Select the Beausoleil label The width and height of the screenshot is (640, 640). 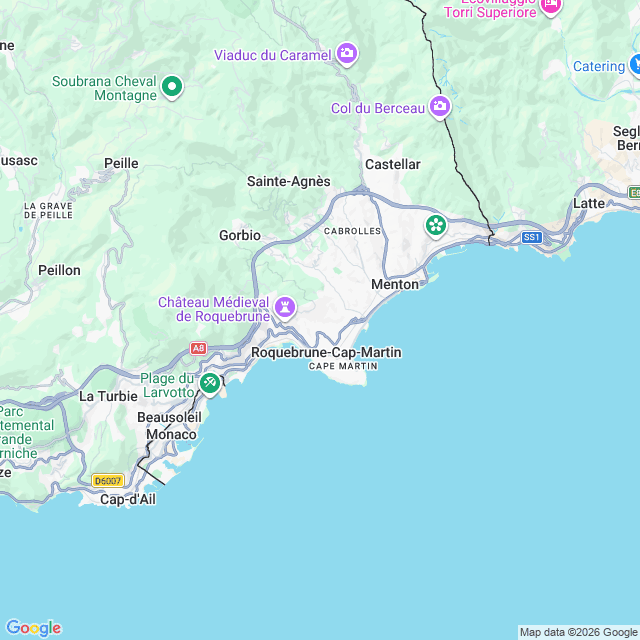pyautogui.click(x=169, y=417)
